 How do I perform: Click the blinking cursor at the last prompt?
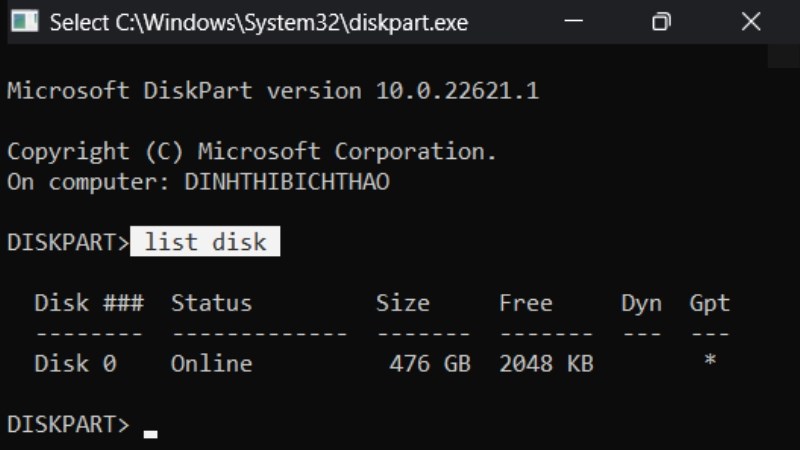(x=151, y=433)
